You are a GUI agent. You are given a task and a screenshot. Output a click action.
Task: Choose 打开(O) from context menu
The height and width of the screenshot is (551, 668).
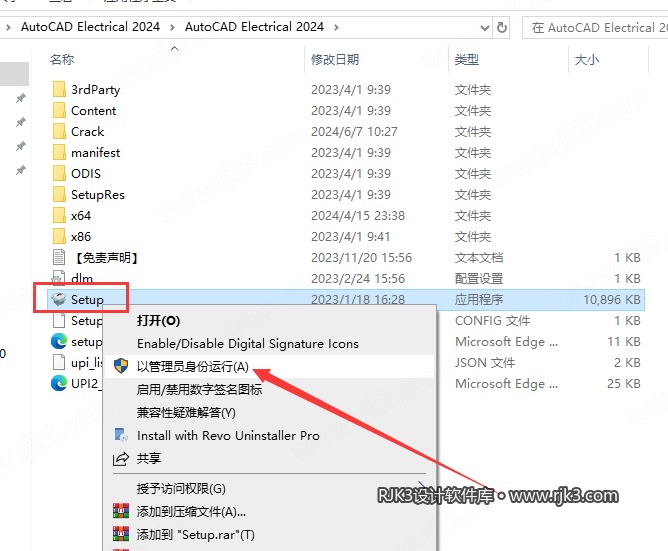pyautogui.click(x=158, y=320)
